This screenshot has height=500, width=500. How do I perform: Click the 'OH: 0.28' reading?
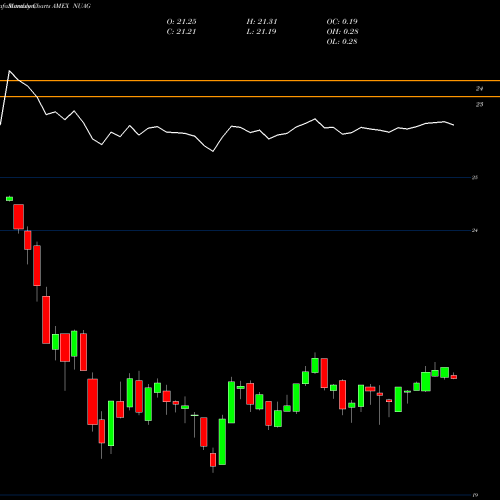click(x=342, y=32)
